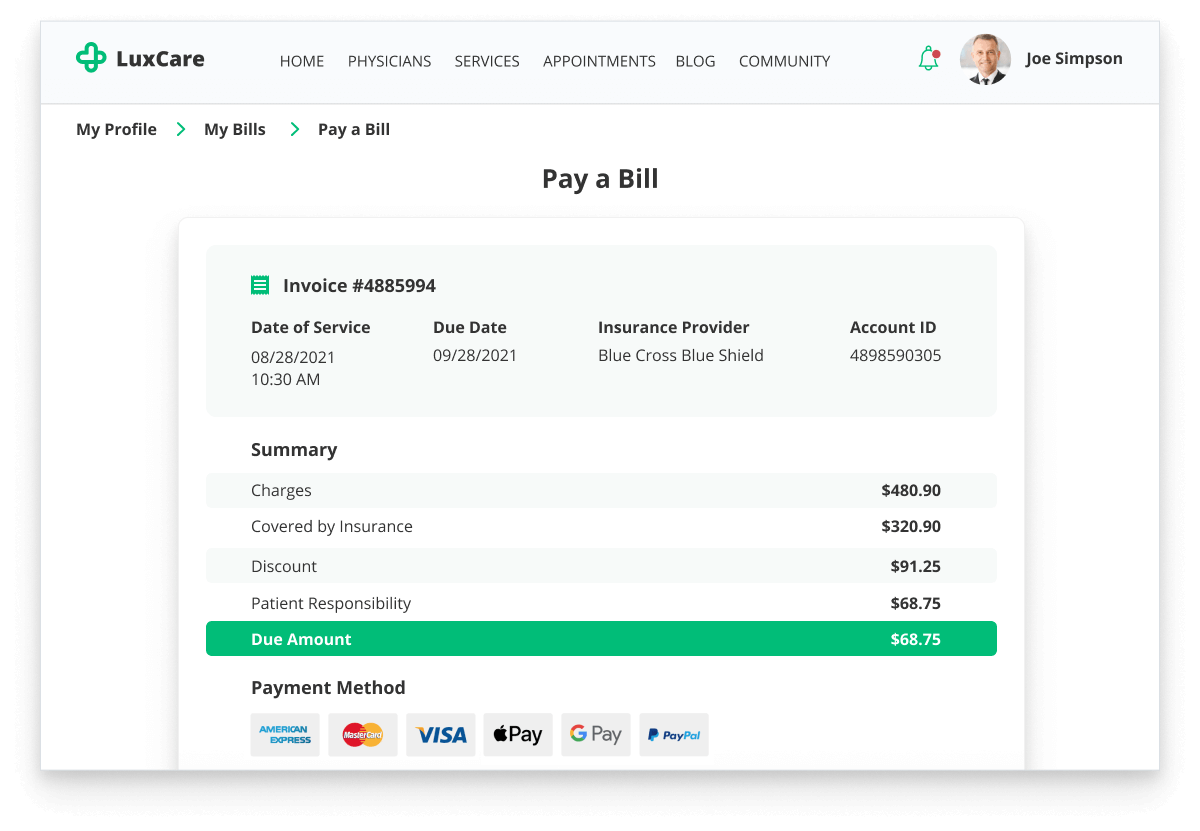Viewport: 1200px width, 831px height.
Task: Open Joe Simpson profile avatar
Action: pos(985,59)
